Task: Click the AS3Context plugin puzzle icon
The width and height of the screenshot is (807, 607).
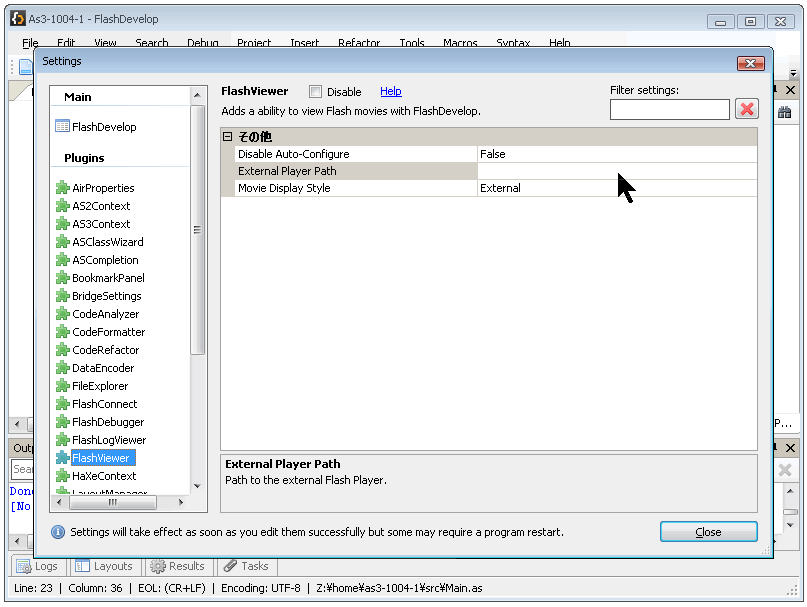Action: pos(62,224)
